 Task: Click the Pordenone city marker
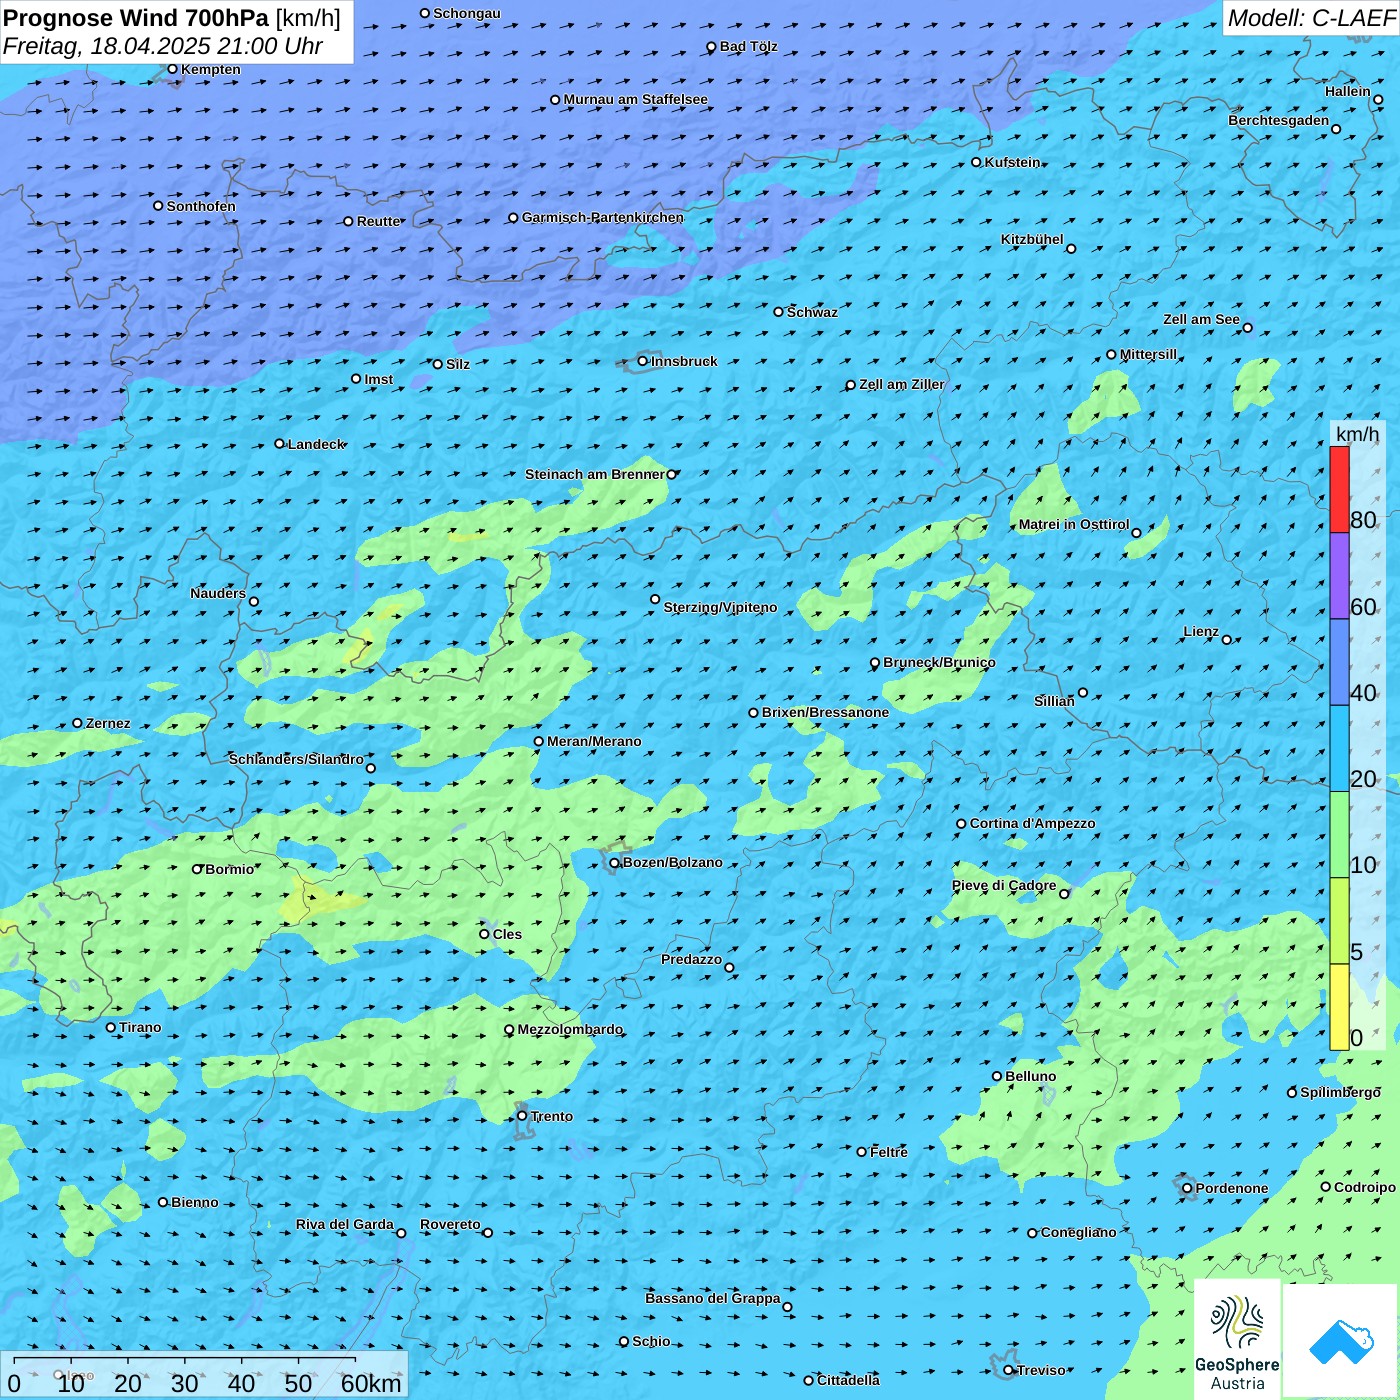1187,1188
